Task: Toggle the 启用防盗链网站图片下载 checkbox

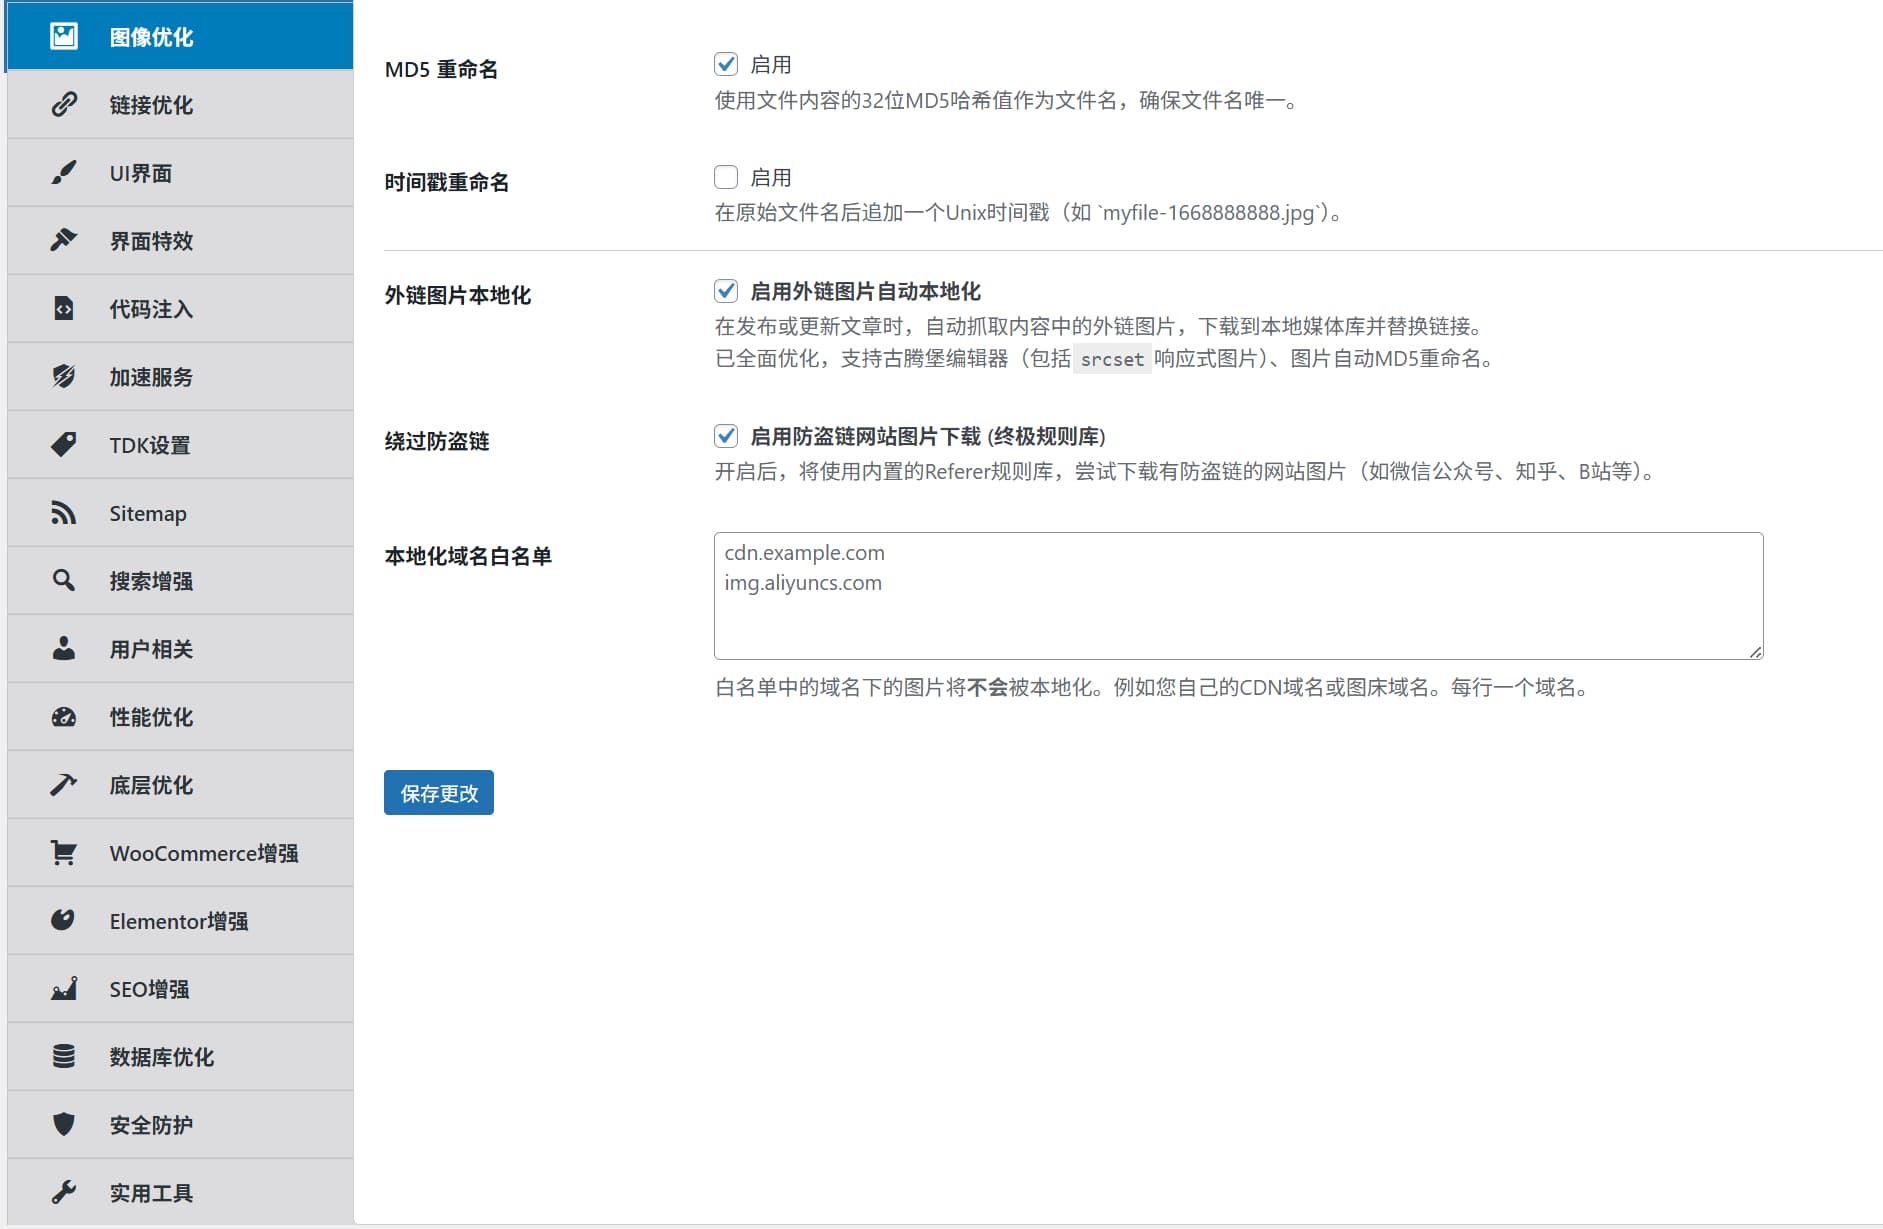Action: (x=726, y=436)
